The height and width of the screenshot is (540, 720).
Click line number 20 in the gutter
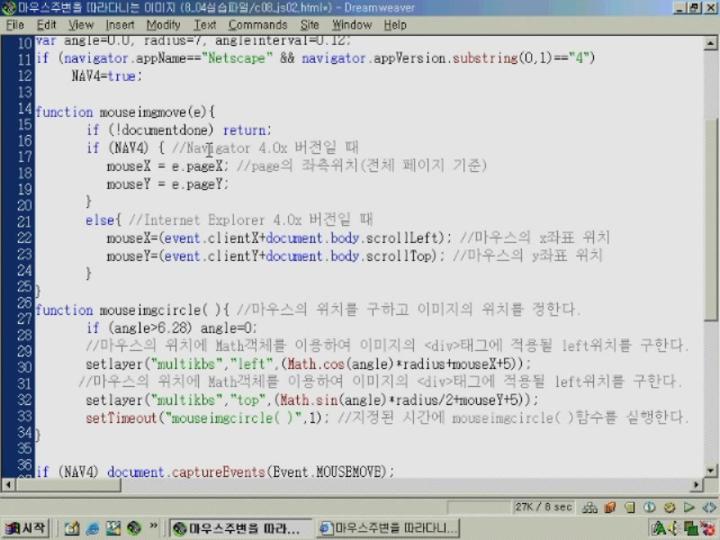point(25,205)
